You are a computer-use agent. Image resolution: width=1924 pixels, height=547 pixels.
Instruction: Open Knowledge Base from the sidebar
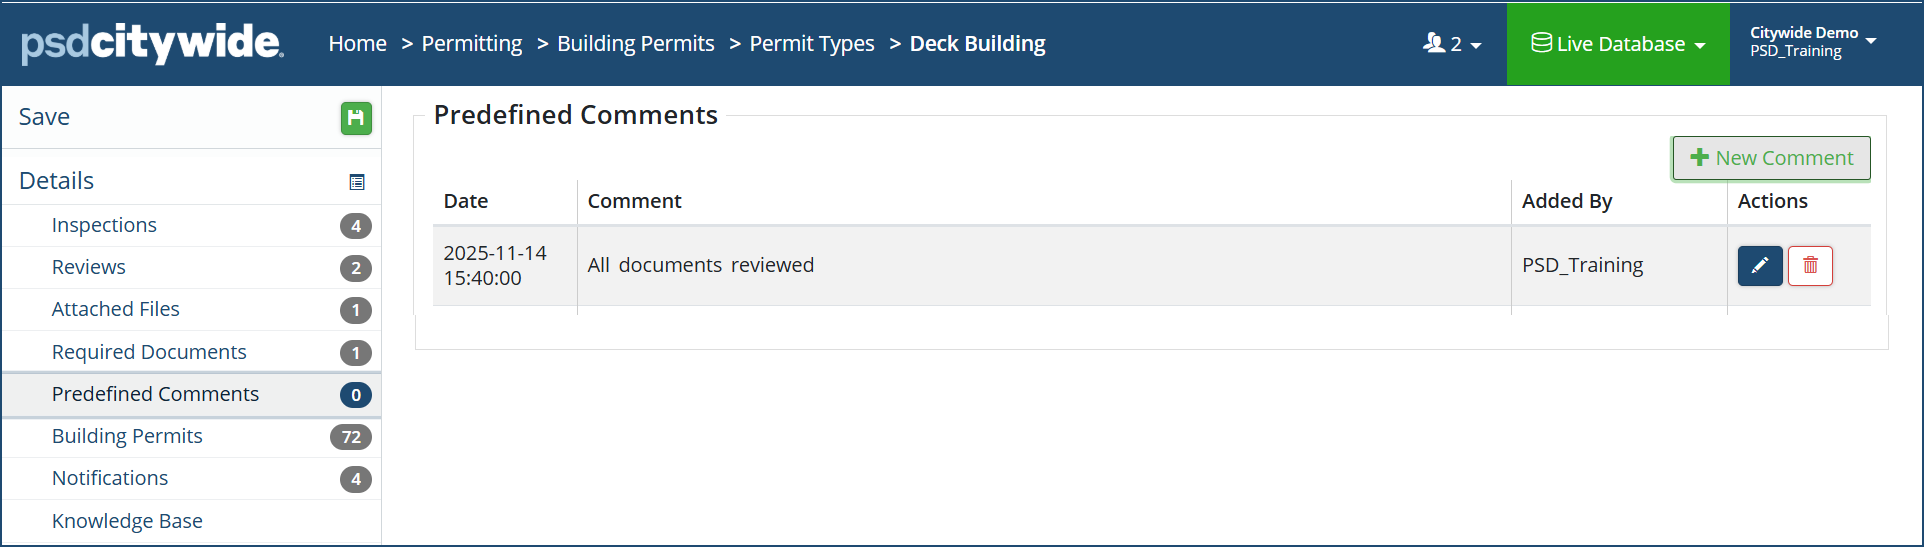pyautogui.click(x=127, y=521)
